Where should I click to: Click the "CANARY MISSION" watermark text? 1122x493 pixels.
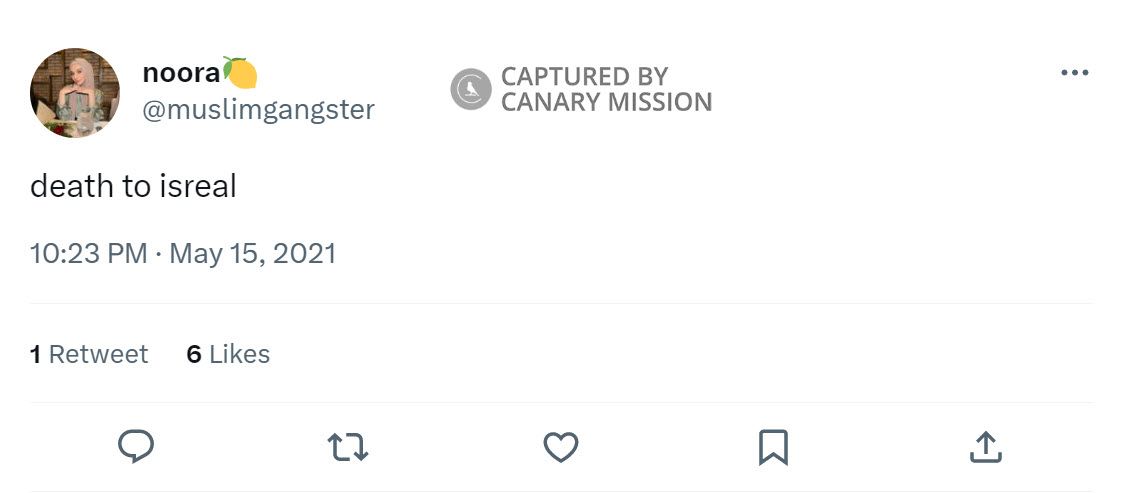pyautogui.click(x=606, y=102)
